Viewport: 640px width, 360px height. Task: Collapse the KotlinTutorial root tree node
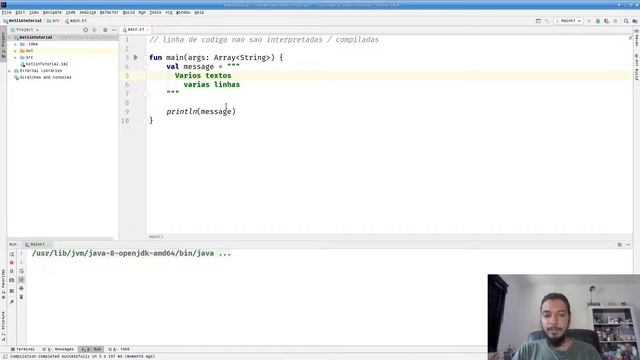[10, 37]
